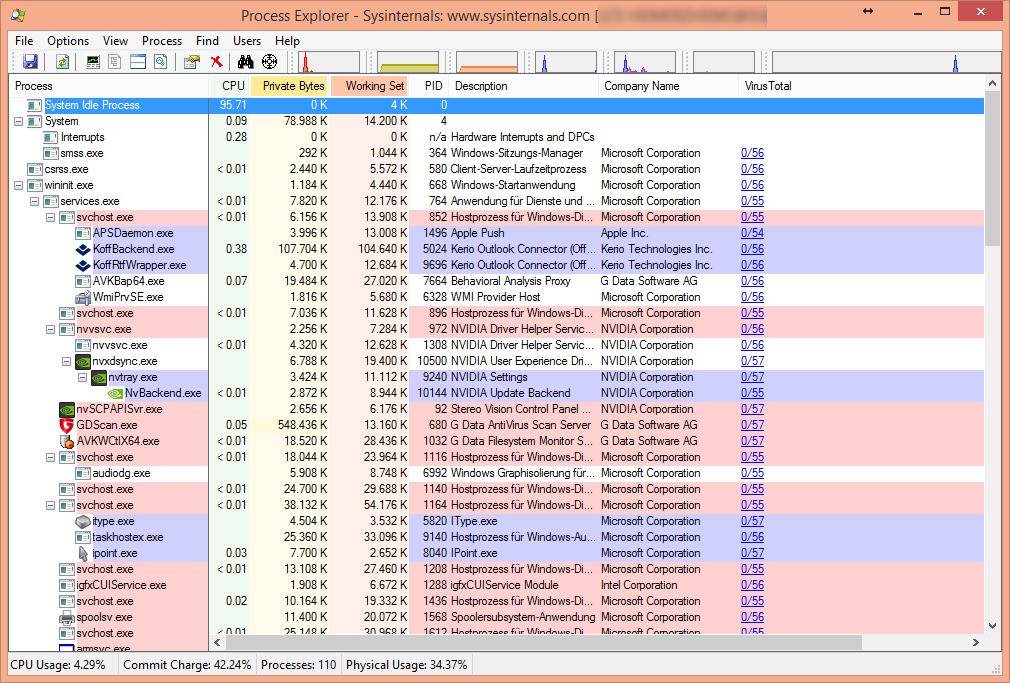Open the Find menu

pyautogui.click(x=207, y=41)
